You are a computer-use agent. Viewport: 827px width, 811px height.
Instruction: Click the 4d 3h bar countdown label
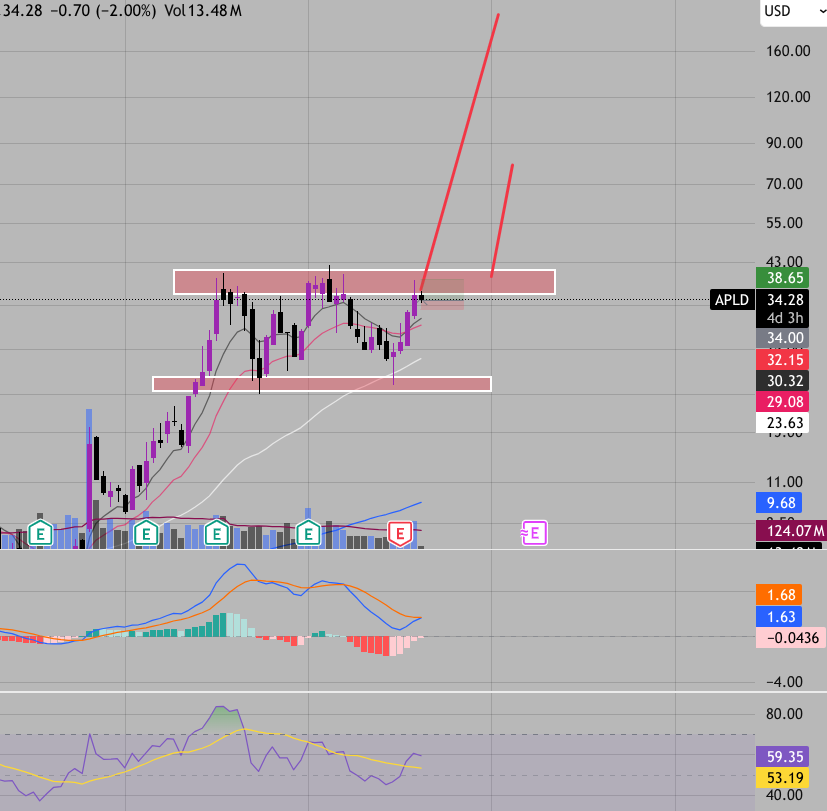click(785, 318)
